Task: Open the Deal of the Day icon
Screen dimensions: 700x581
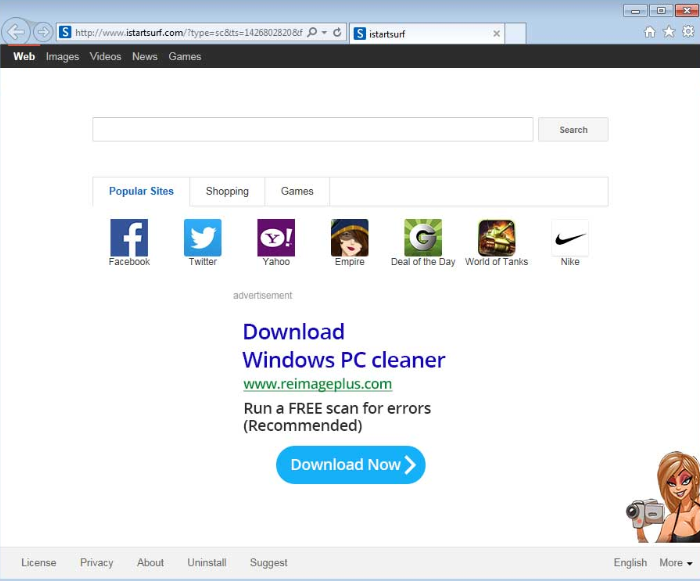Action: pos(423,238)
